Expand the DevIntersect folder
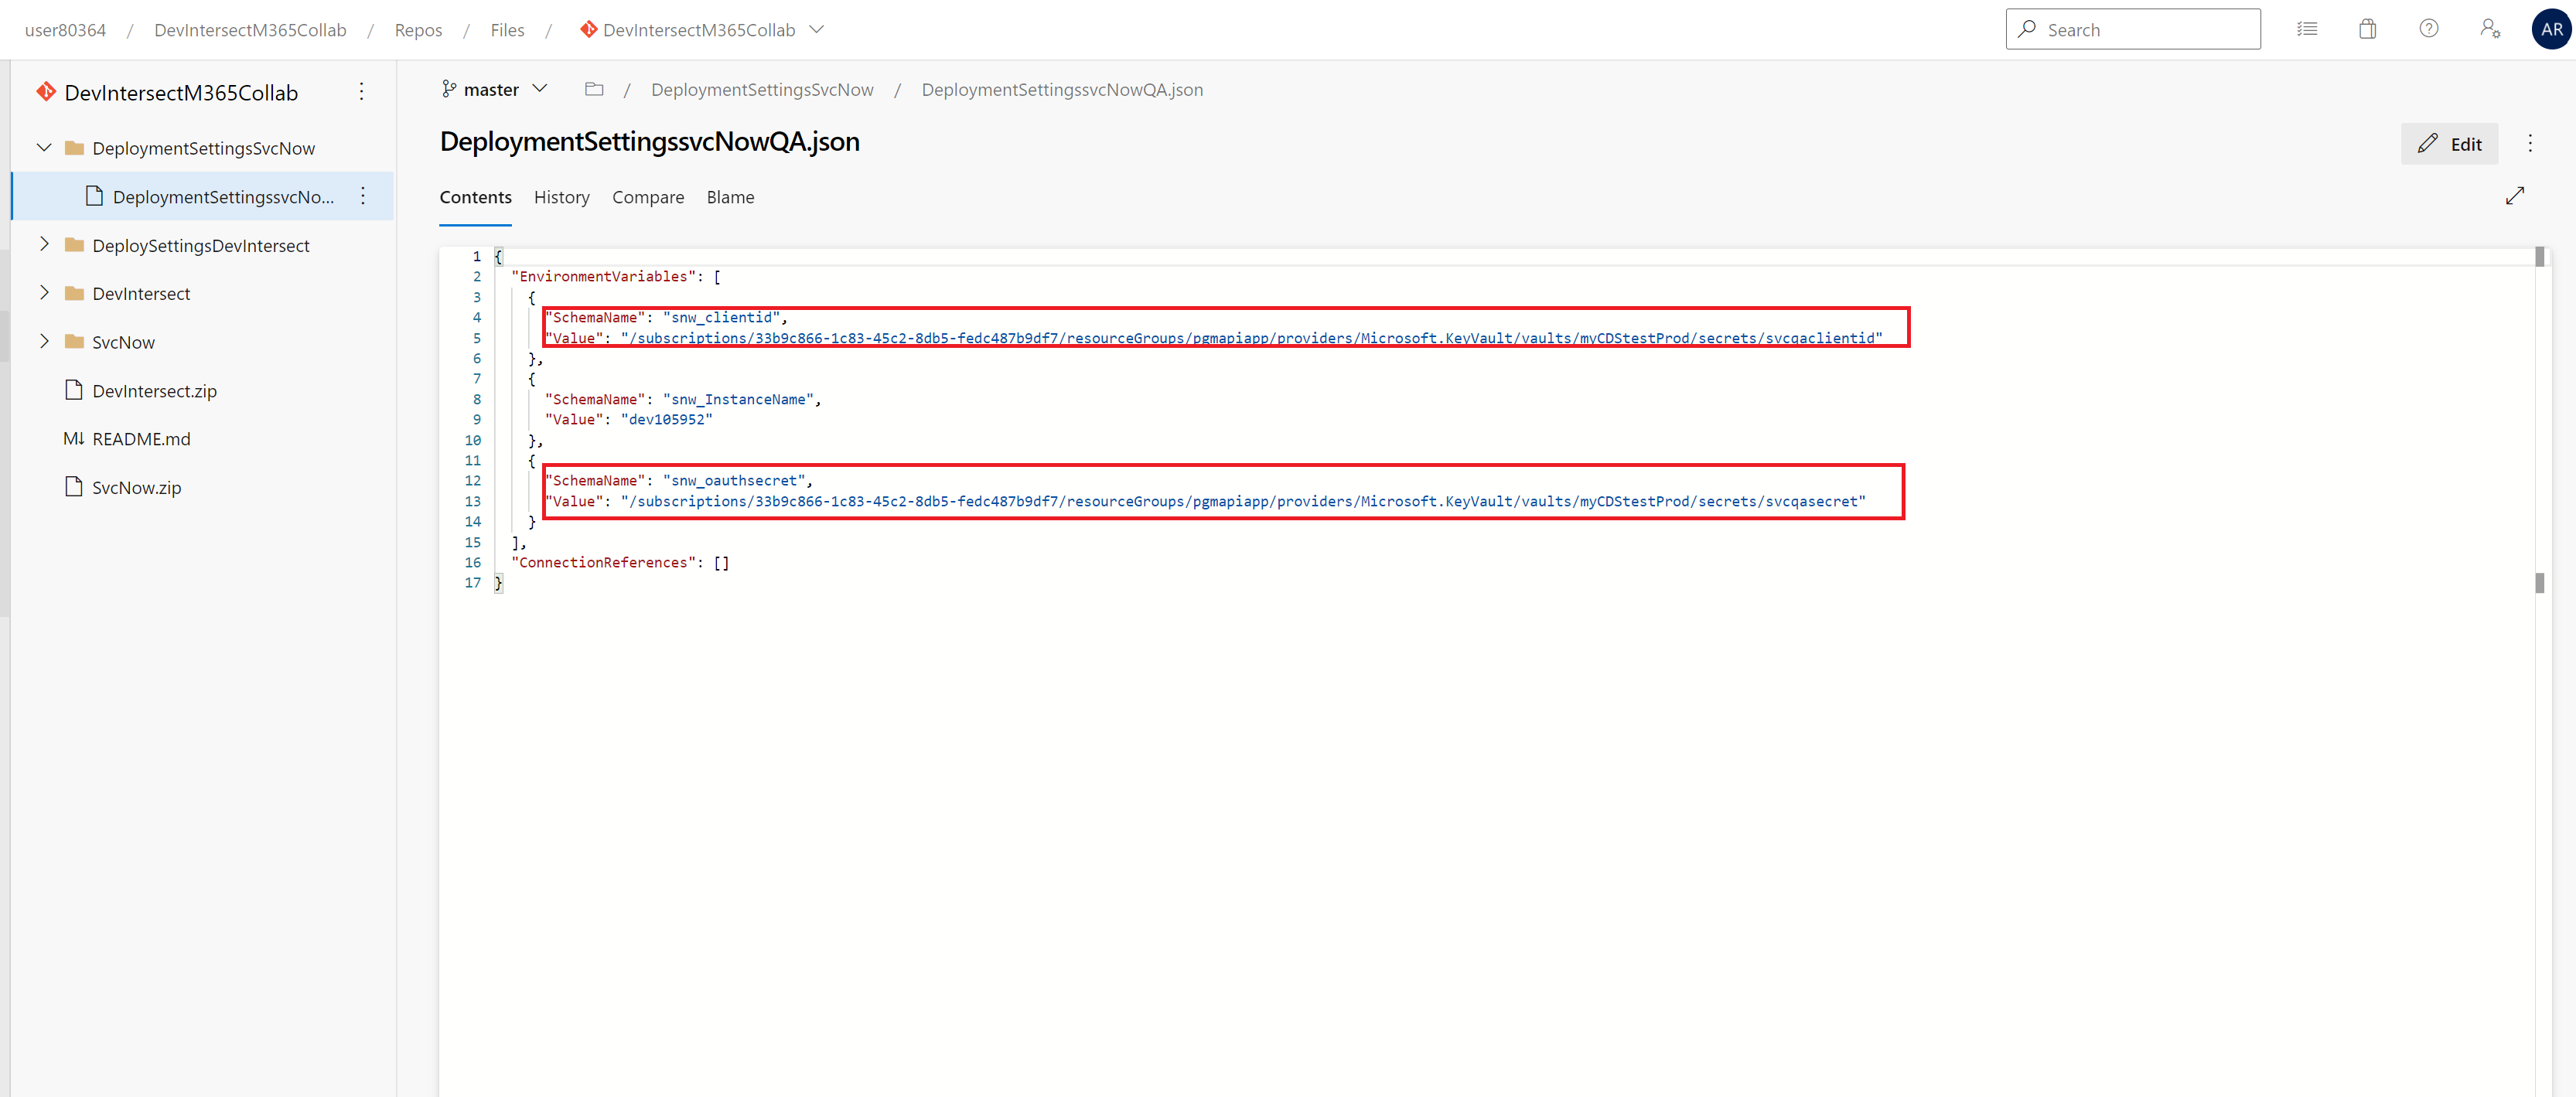This screenshot has height=1097, width=2576. pyautogui.click(x=44, y=293)
